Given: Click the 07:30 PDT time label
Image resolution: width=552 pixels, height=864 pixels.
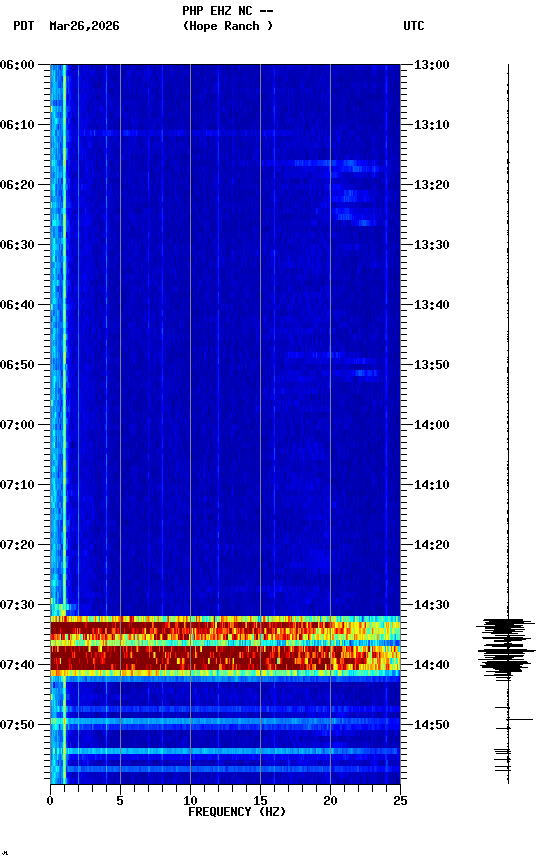Looking at the screenshot, I should [17, 605].
